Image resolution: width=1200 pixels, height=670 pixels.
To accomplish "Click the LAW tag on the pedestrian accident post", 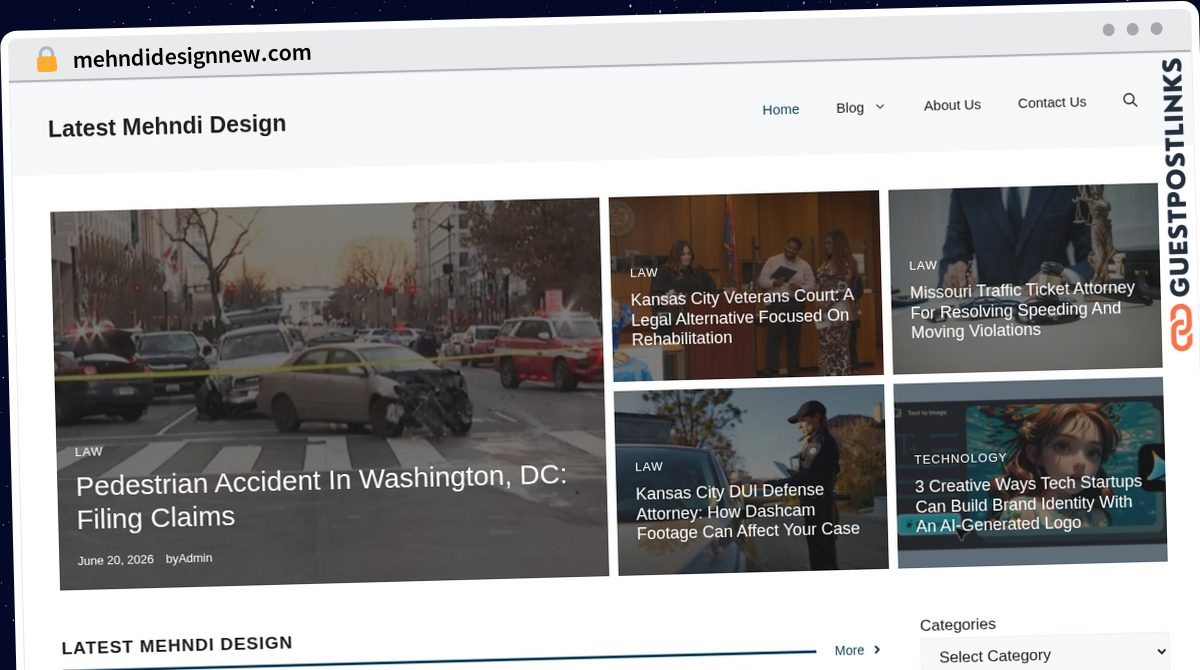I will tap(89, 452).
